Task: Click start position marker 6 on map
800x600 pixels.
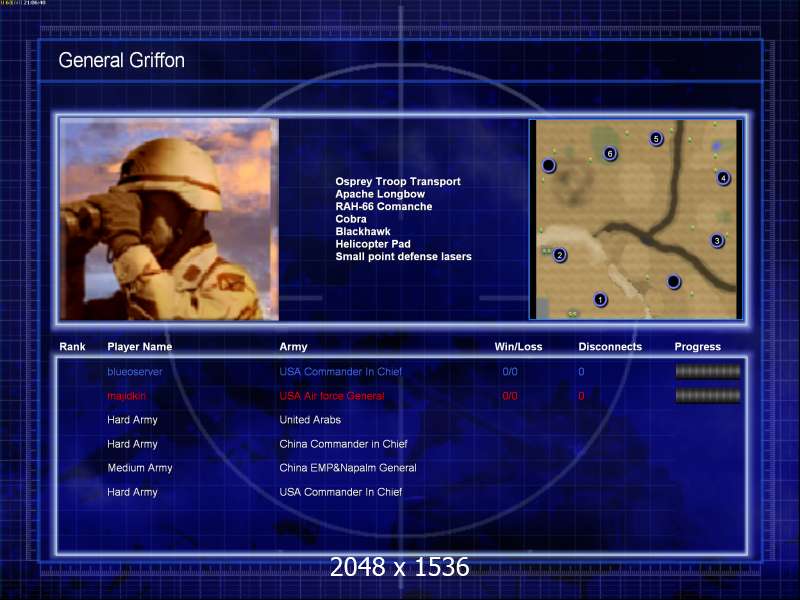Action: point(609,154)
